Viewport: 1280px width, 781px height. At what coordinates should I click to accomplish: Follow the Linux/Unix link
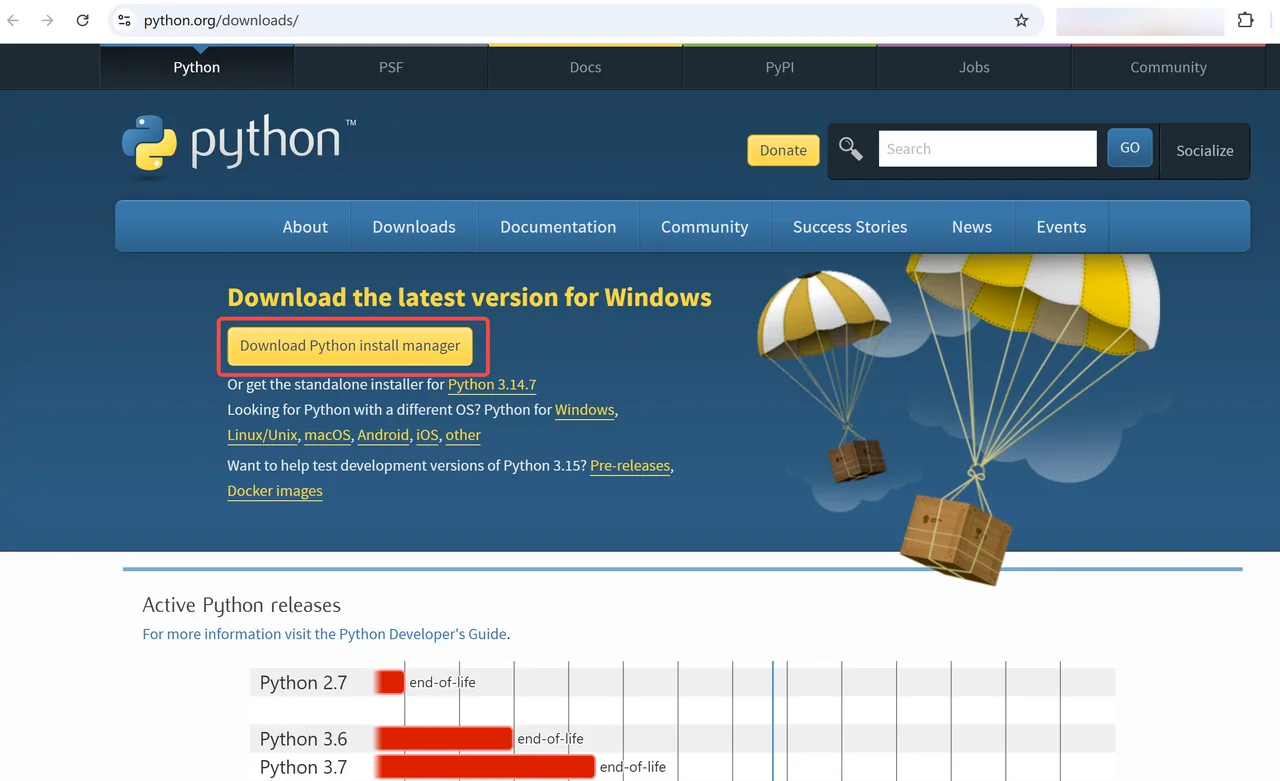coord(262,435)
